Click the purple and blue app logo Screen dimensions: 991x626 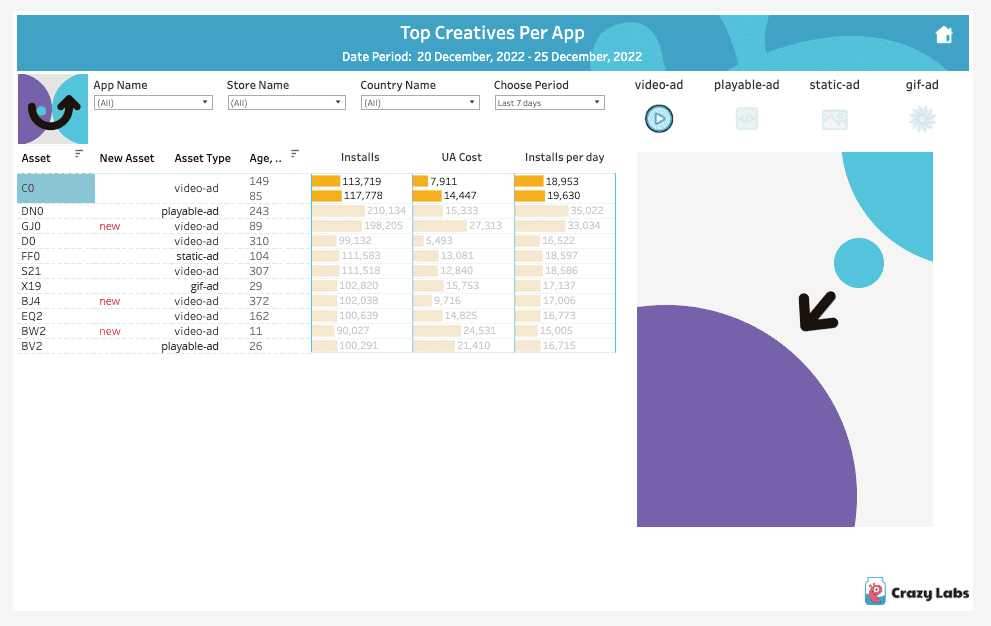point(53,109)
